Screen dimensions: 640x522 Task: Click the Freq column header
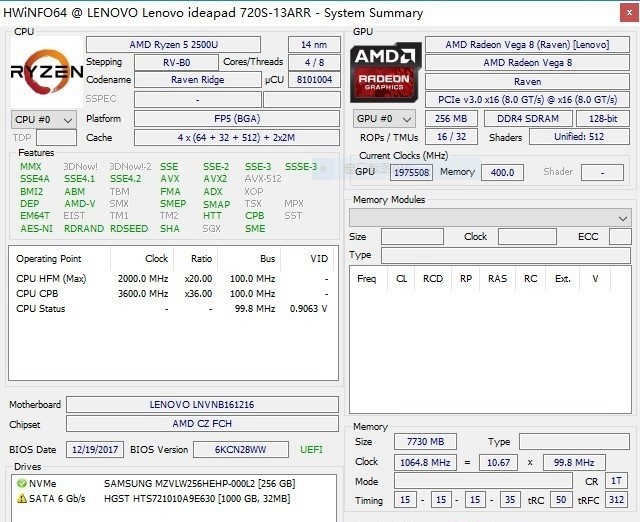pos(366,279)
